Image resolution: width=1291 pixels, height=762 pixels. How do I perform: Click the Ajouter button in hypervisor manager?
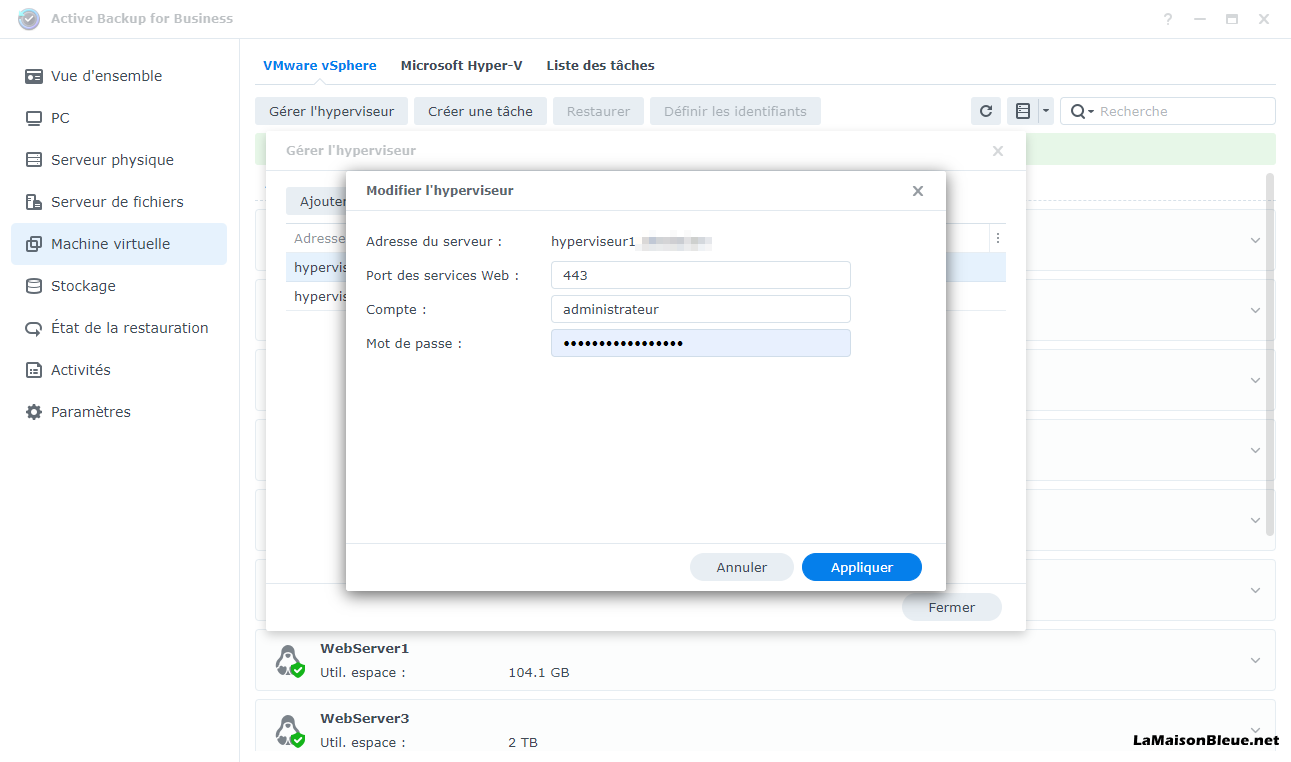316,201
